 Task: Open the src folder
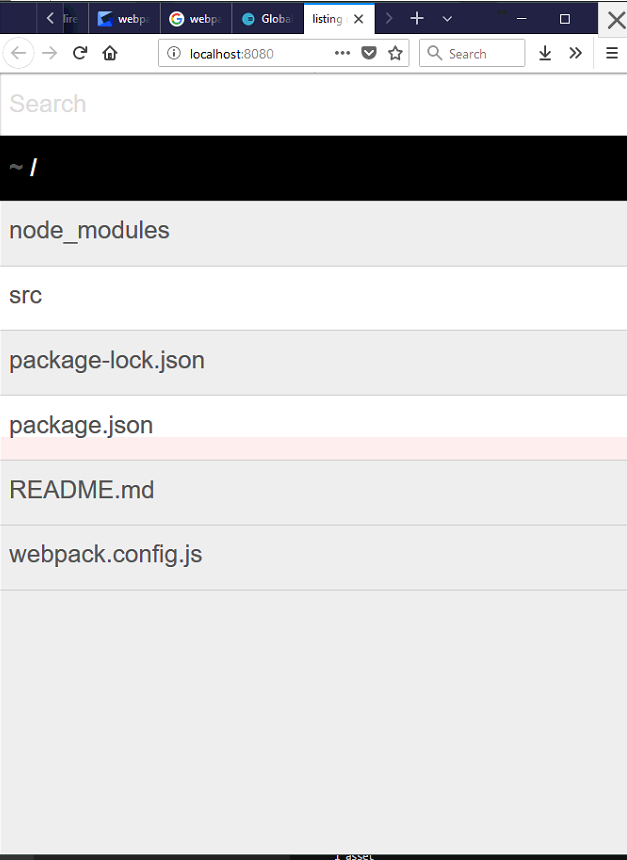[26, 296]
